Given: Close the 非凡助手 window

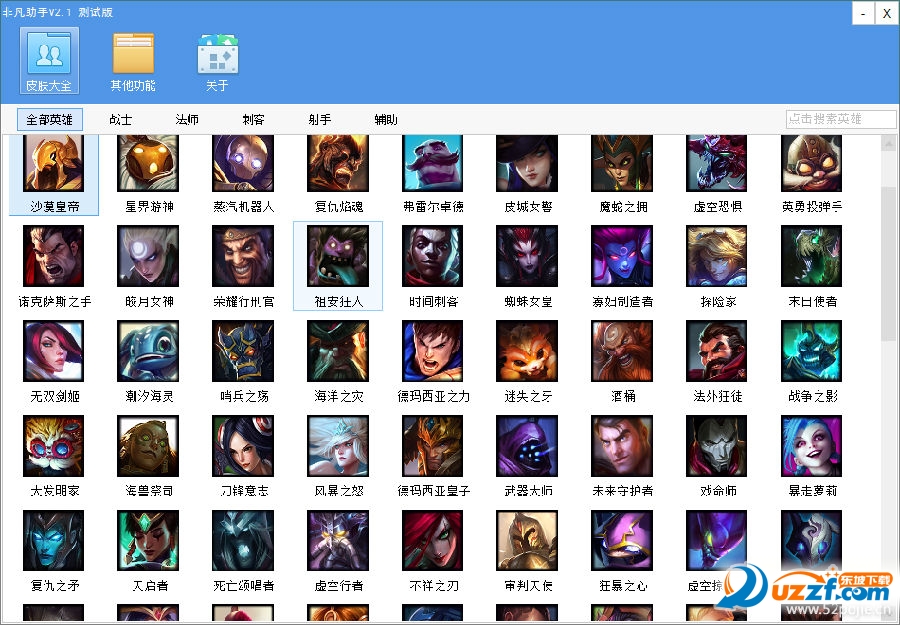Looking at the screenshot, I should click(886, 13).
